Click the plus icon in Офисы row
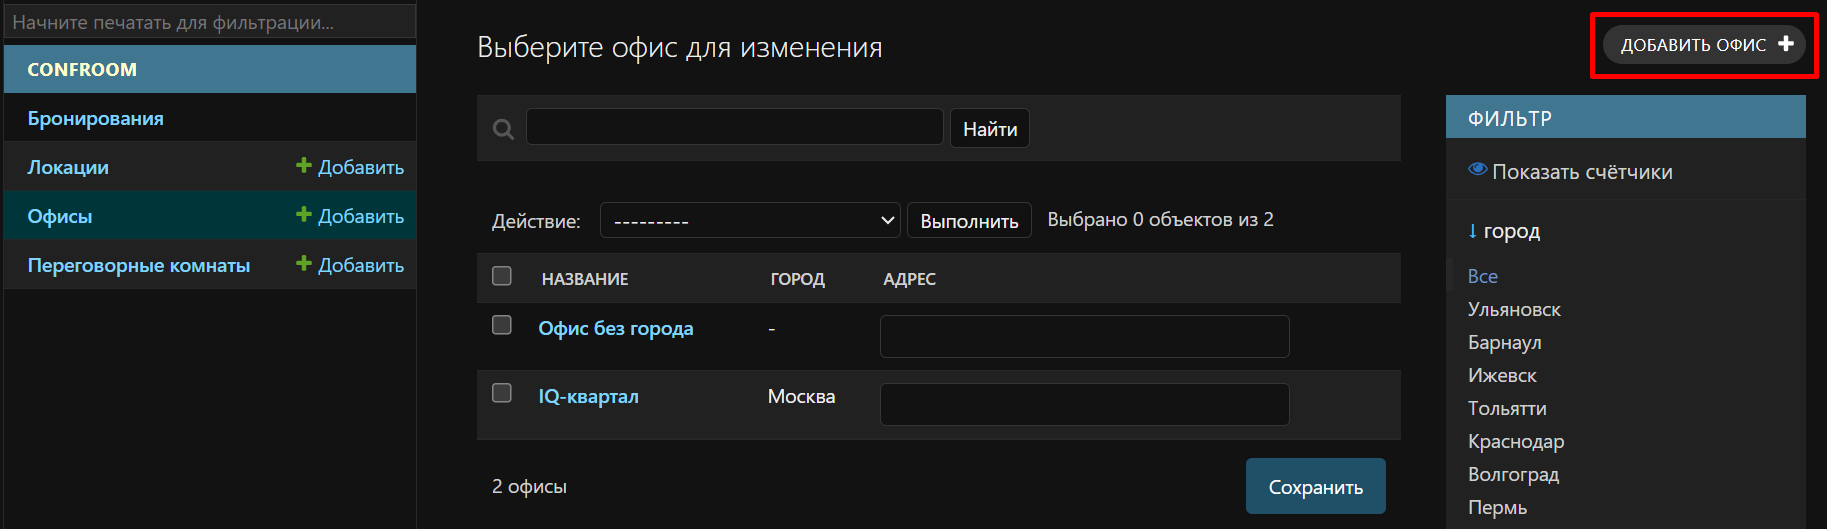 pyautogui.click(x=304, y=215)
